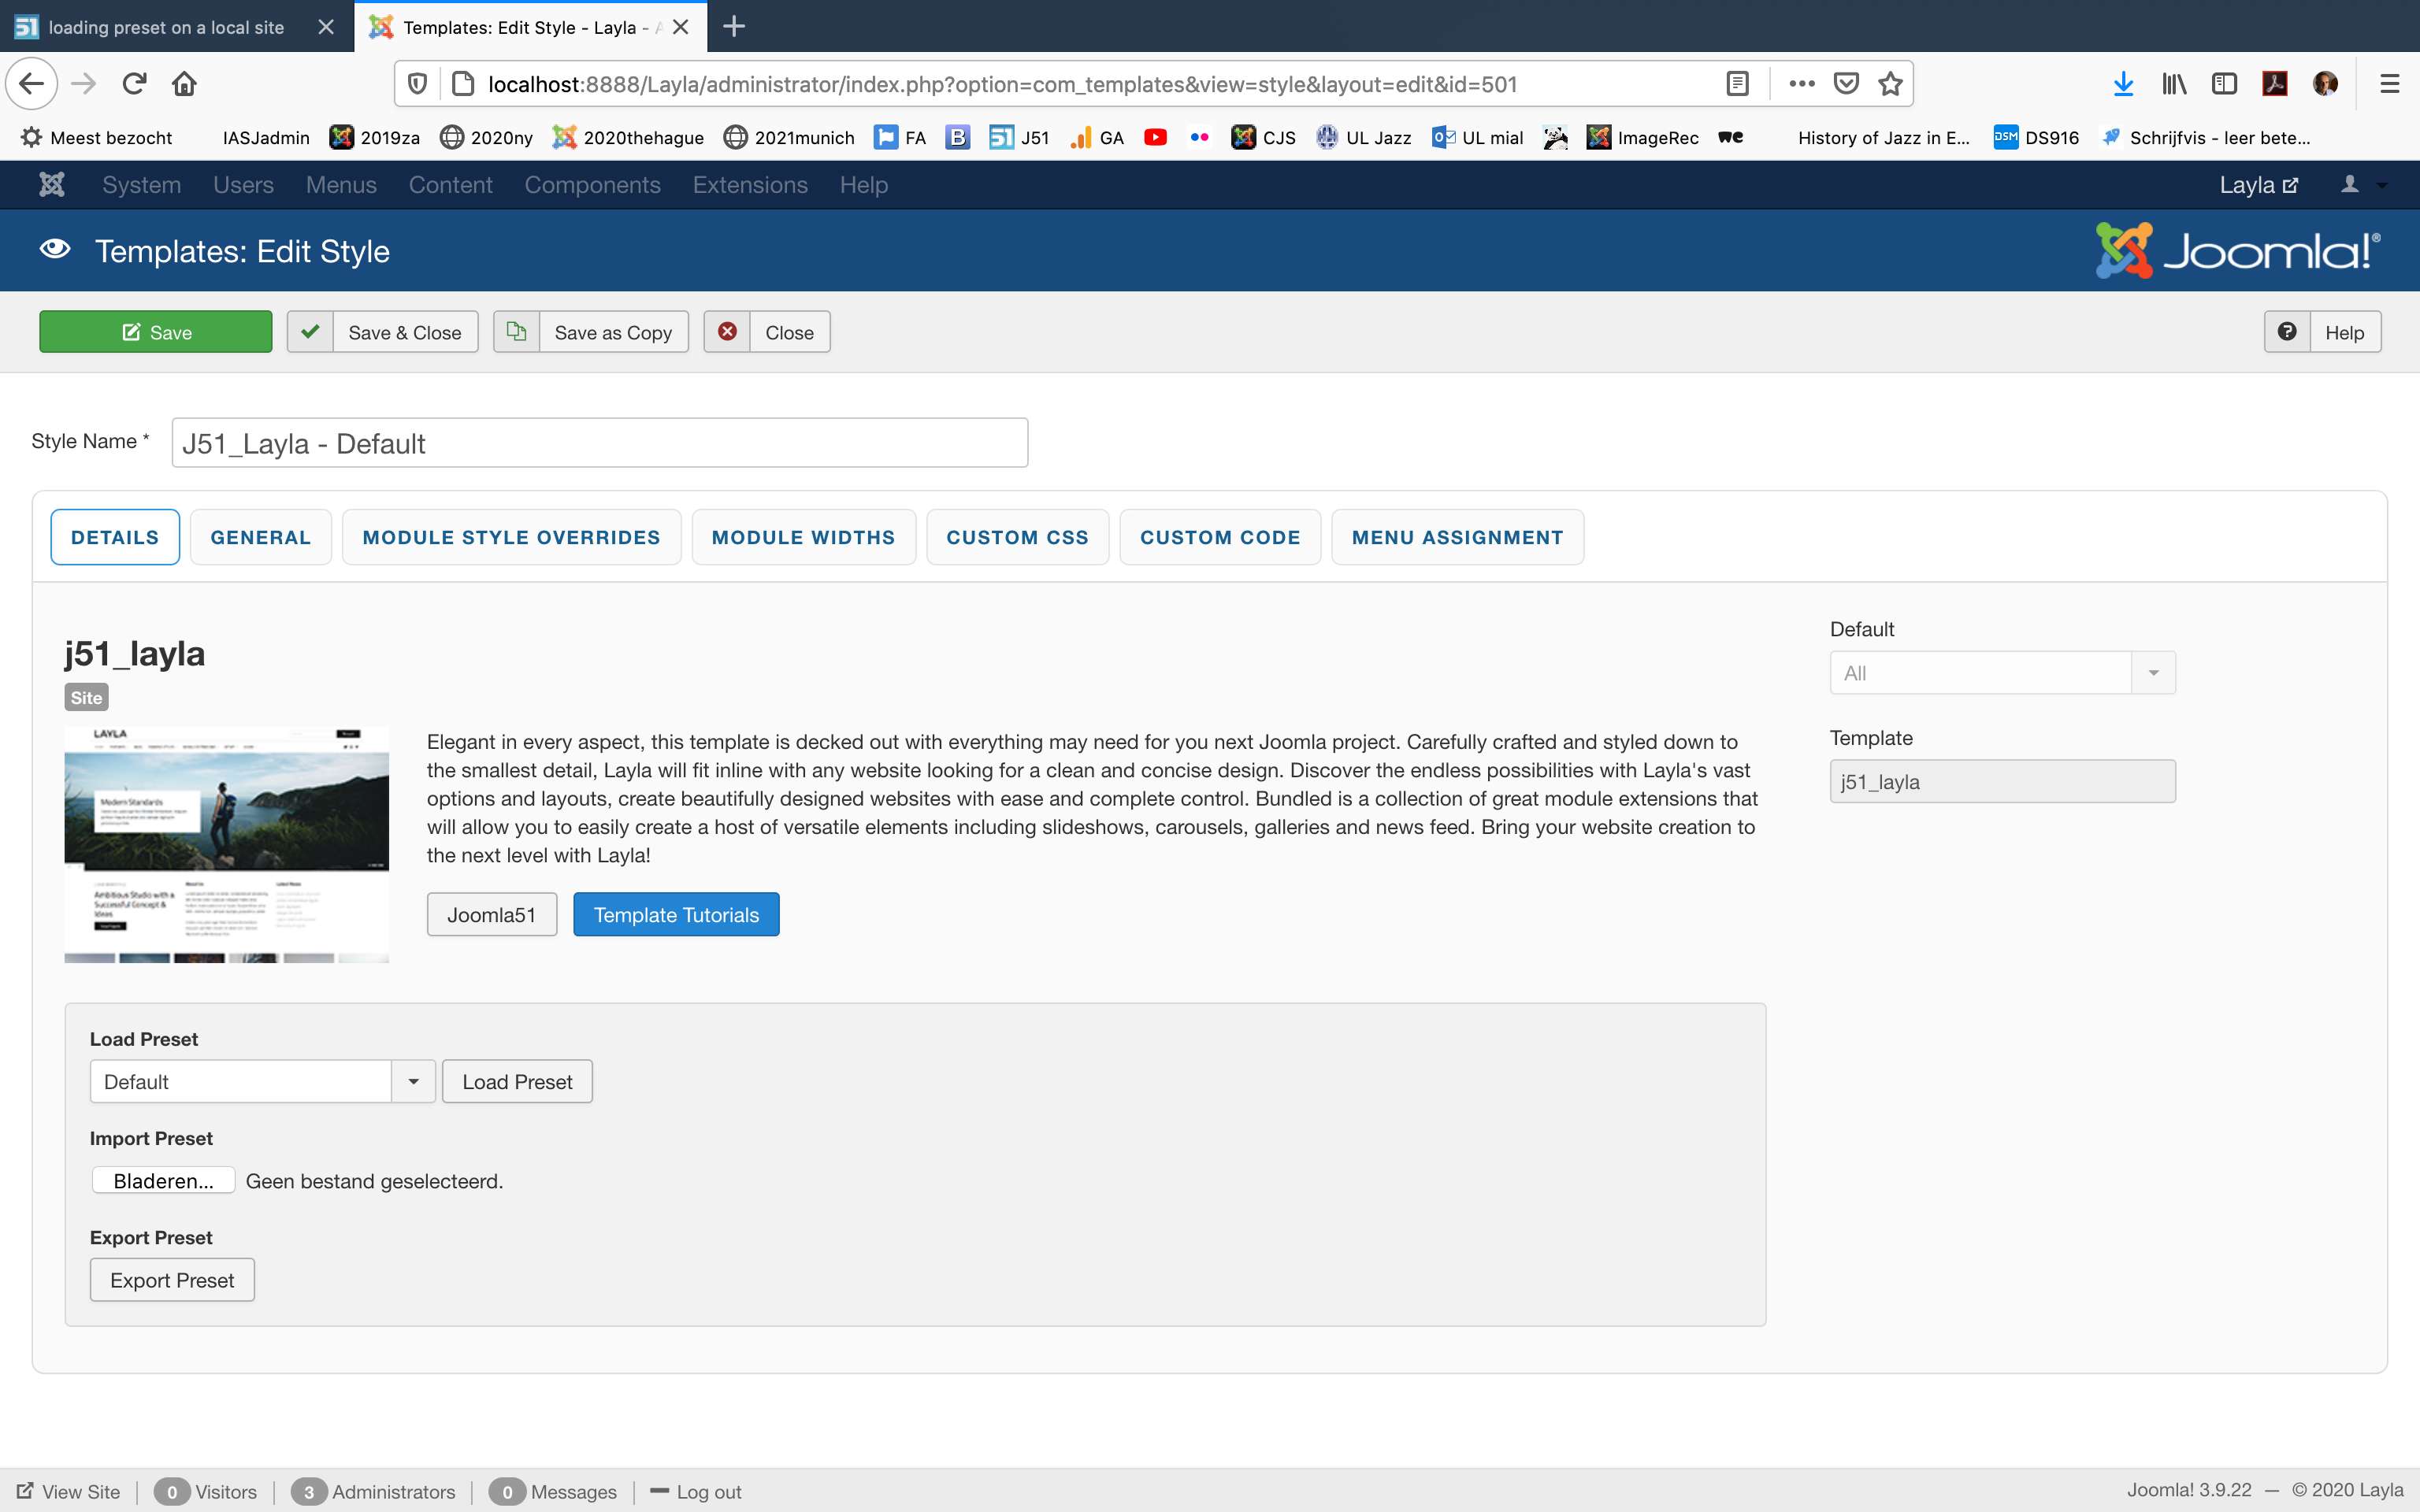Screen dimensions: 2420x1512
Task: Open the Firefox downloads arrow icon
Action: point(2123,84)
